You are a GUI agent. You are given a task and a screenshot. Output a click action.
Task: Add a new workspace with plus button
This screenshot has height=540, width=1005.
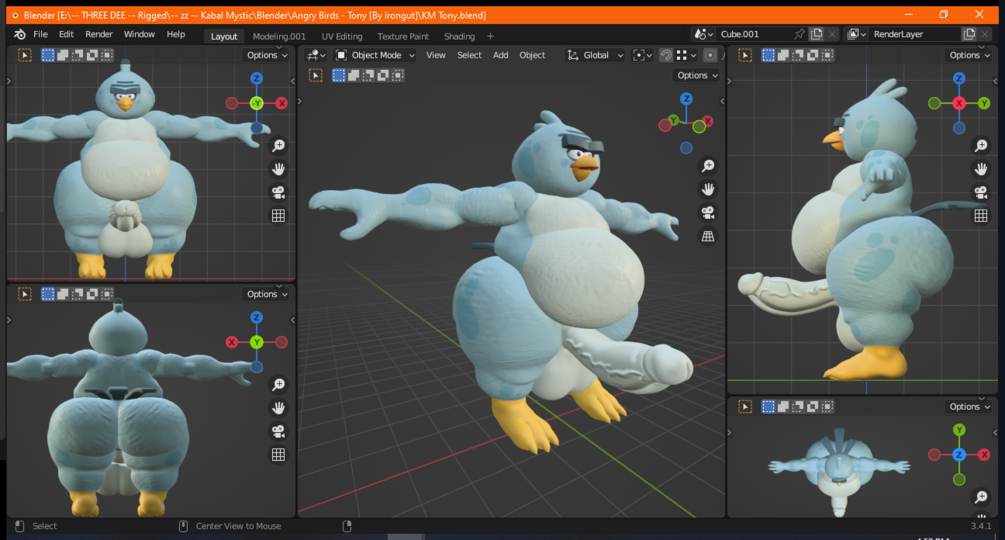click(490, 37)
